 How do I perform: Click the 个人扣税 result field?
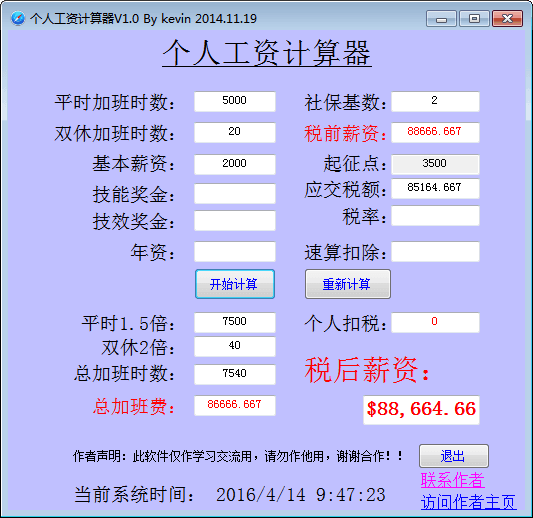(435, 322)
